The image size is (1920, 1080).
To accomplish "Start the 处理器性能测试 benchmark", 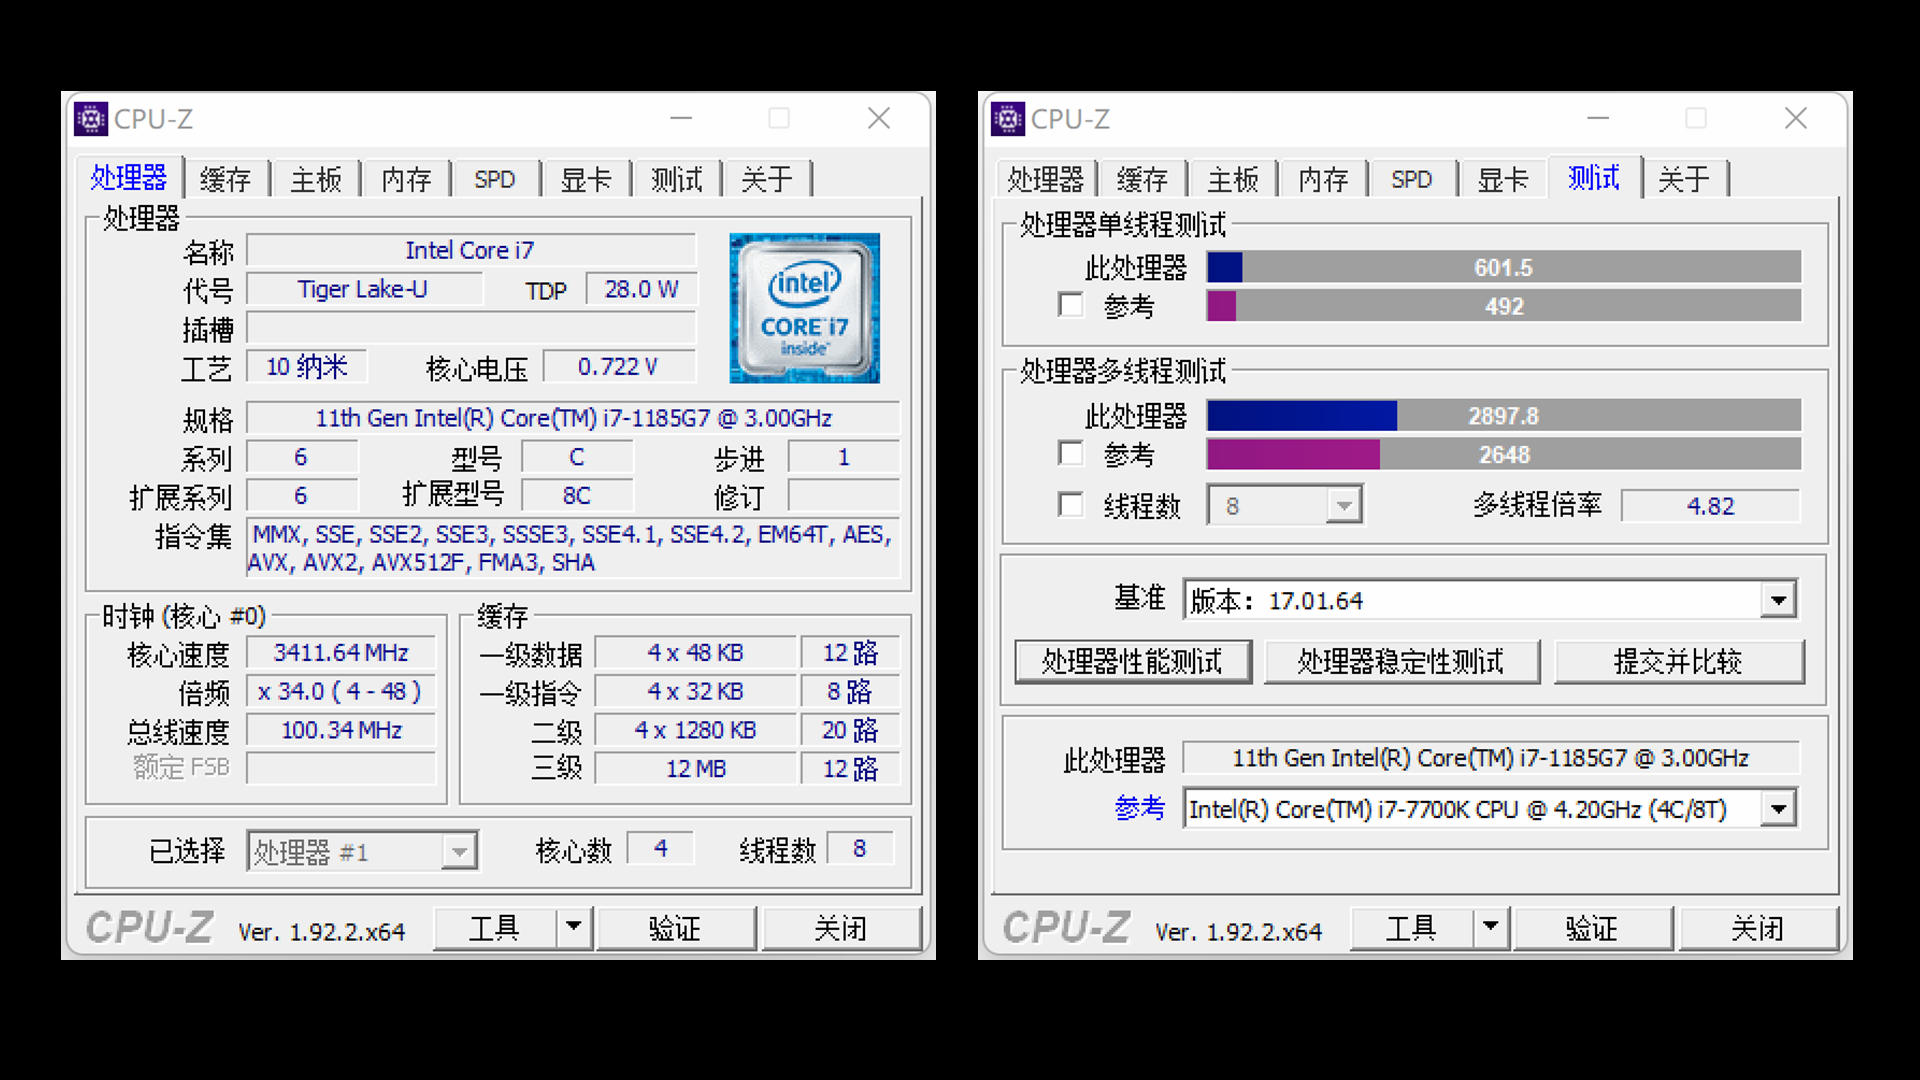I will tap(1132, 661).
